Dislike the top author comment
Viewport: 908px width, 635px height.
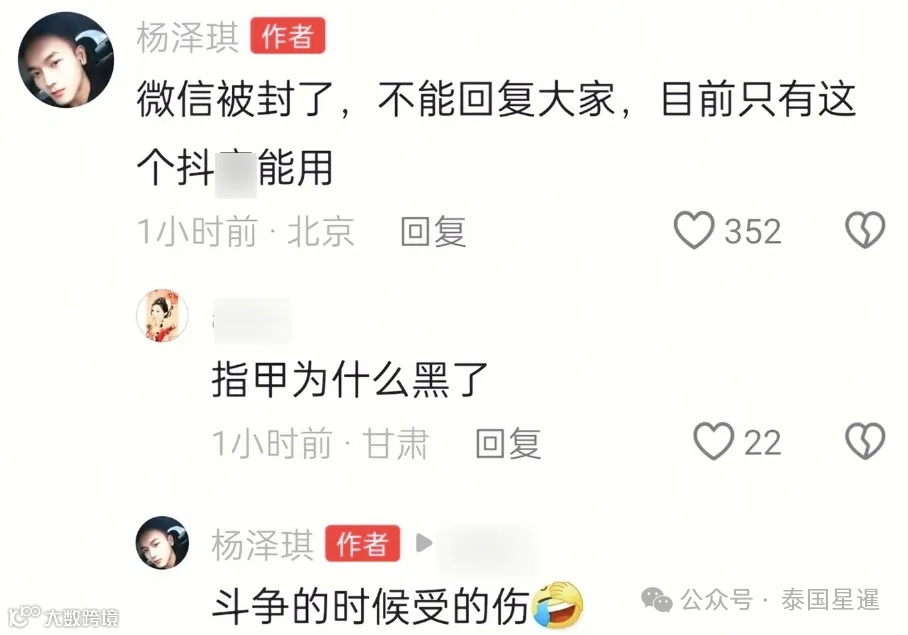coord(865,230)
